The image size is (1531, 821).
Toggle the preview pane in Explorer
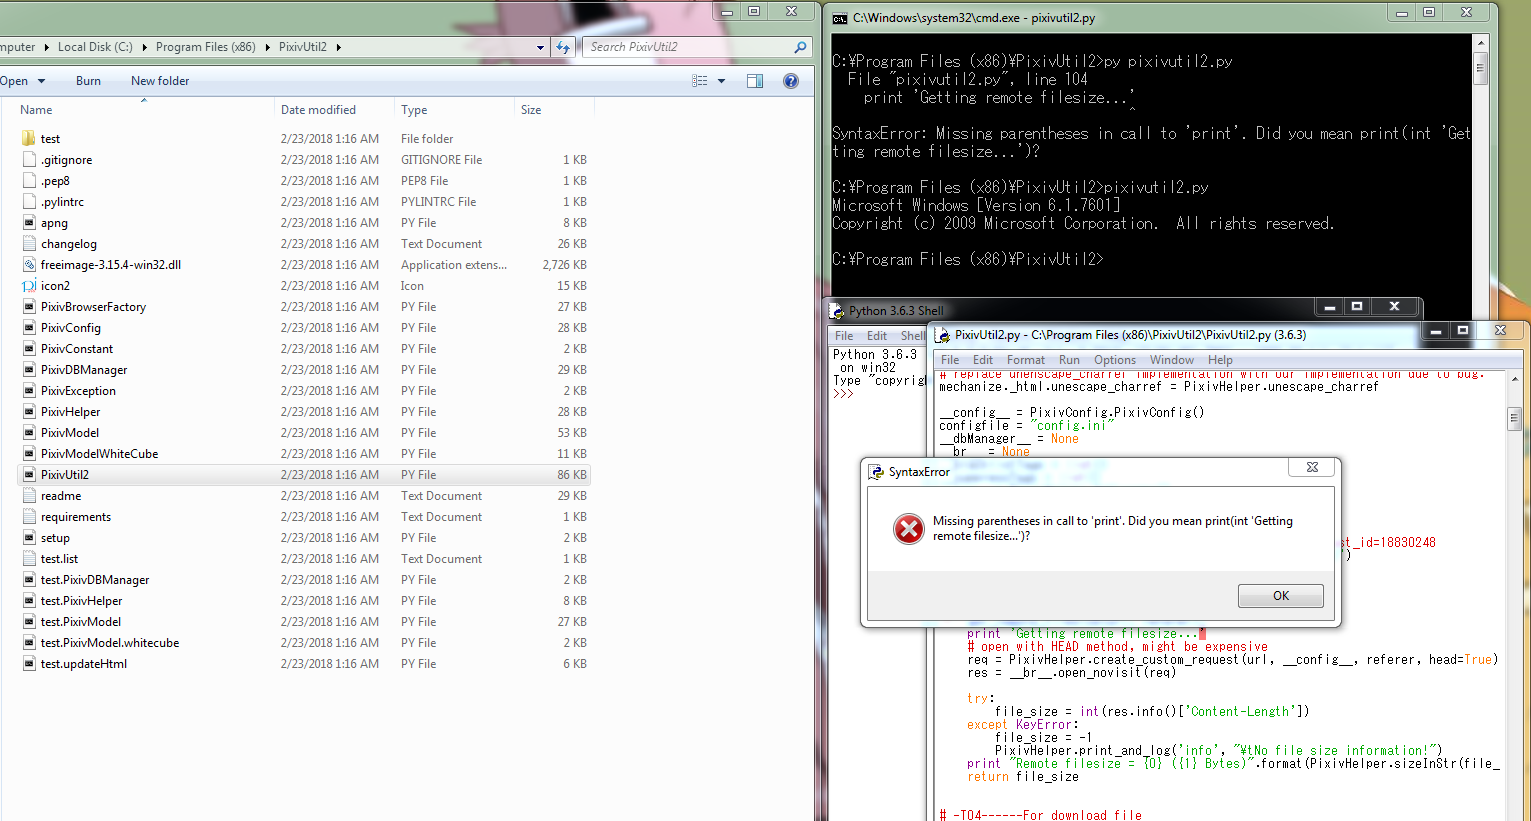point(755,80)
